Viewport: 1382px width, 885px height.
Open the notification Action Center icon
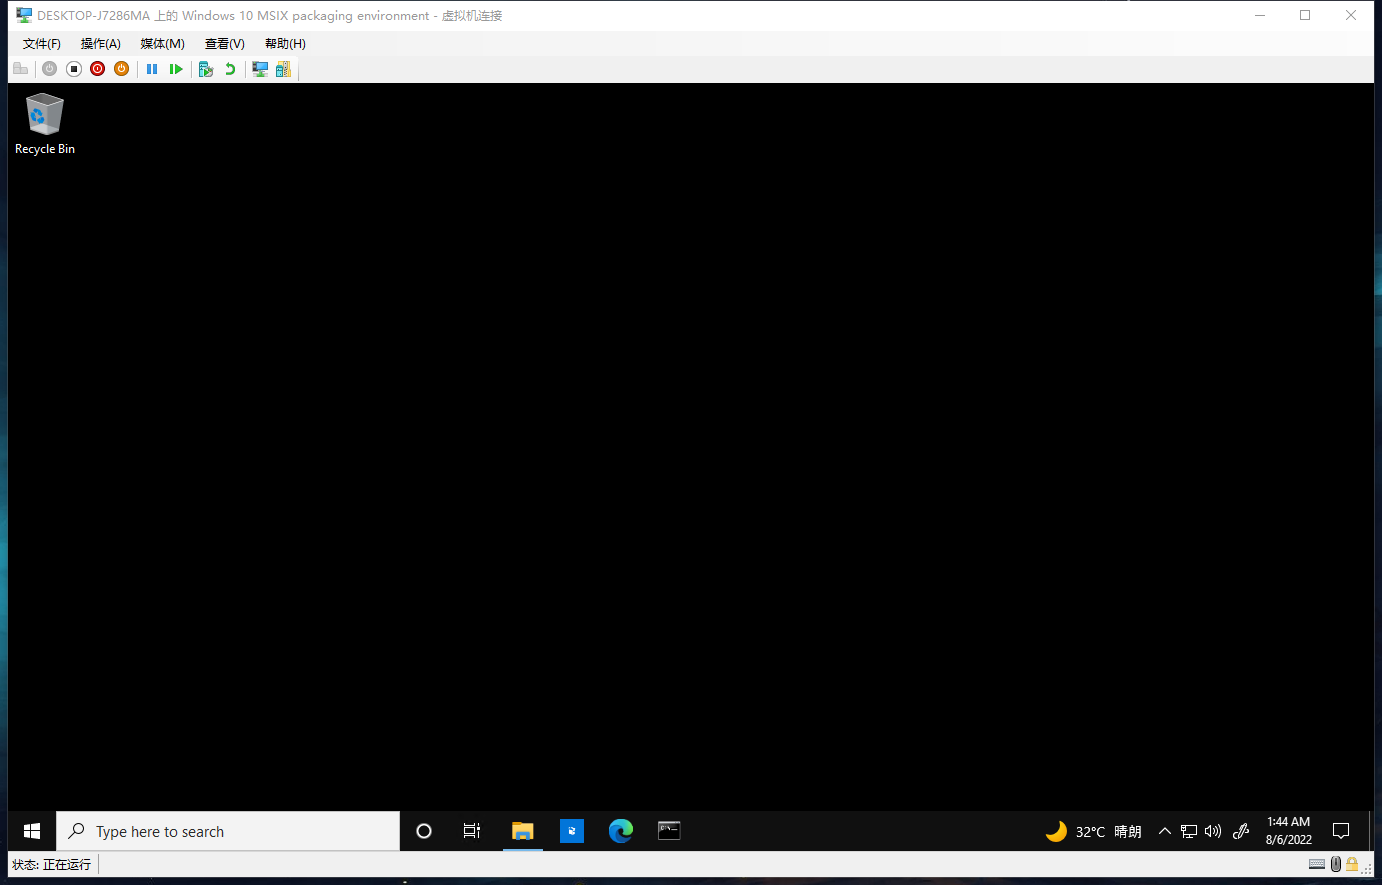point(1341,831)
